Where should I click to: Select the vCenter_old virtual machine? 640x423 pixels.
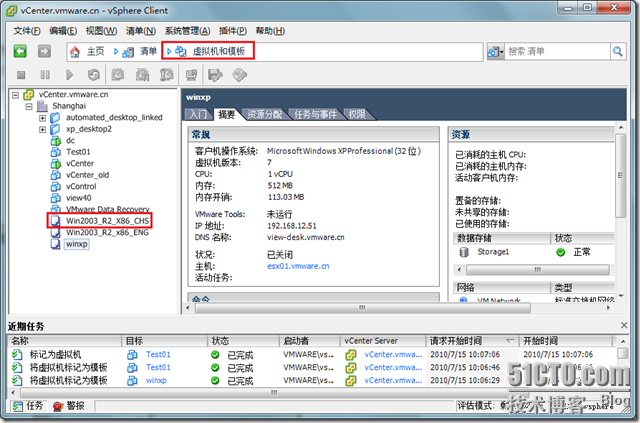pyautogui.click(x=87, y=175)
